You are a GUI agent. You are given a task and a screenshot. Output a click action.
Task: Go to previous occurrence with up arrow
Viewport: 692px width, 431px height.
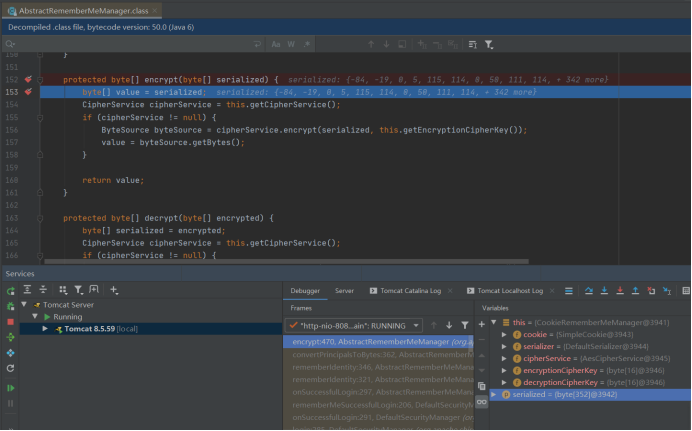pyautogui.click(x=371, y=44)
